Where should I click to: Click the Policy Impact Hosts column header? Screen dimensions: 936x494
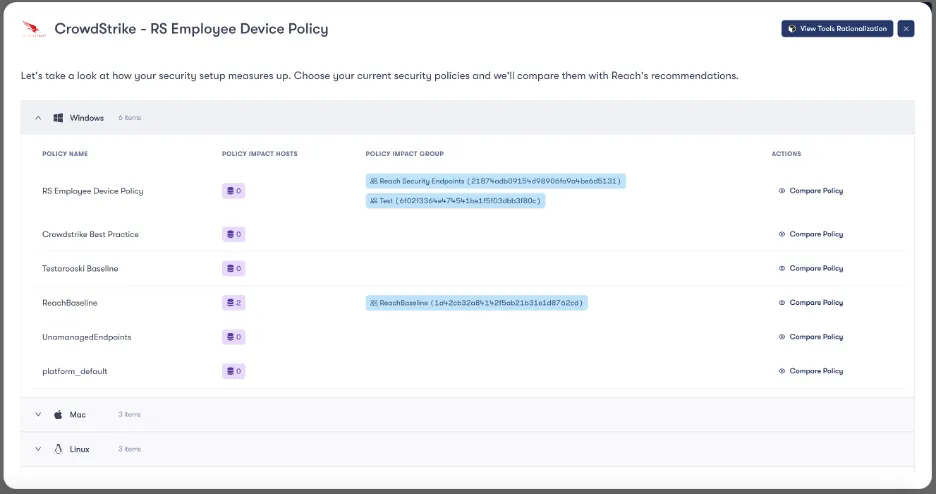pyautogui.click(x=260, y=154)
